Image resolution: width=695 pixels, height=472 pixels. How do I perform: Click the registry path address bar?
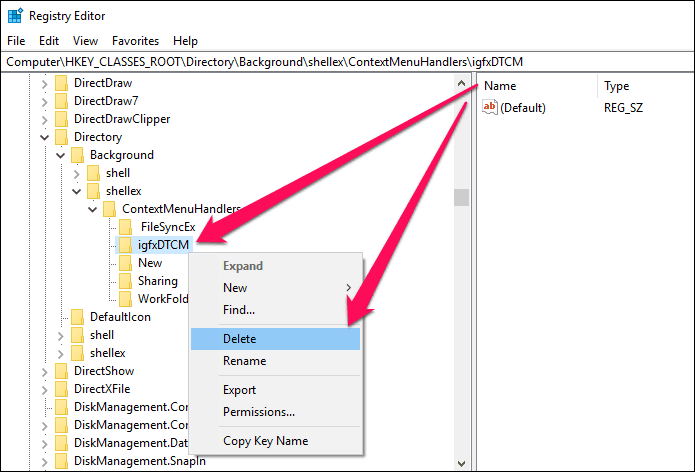(x=348, y=62)
